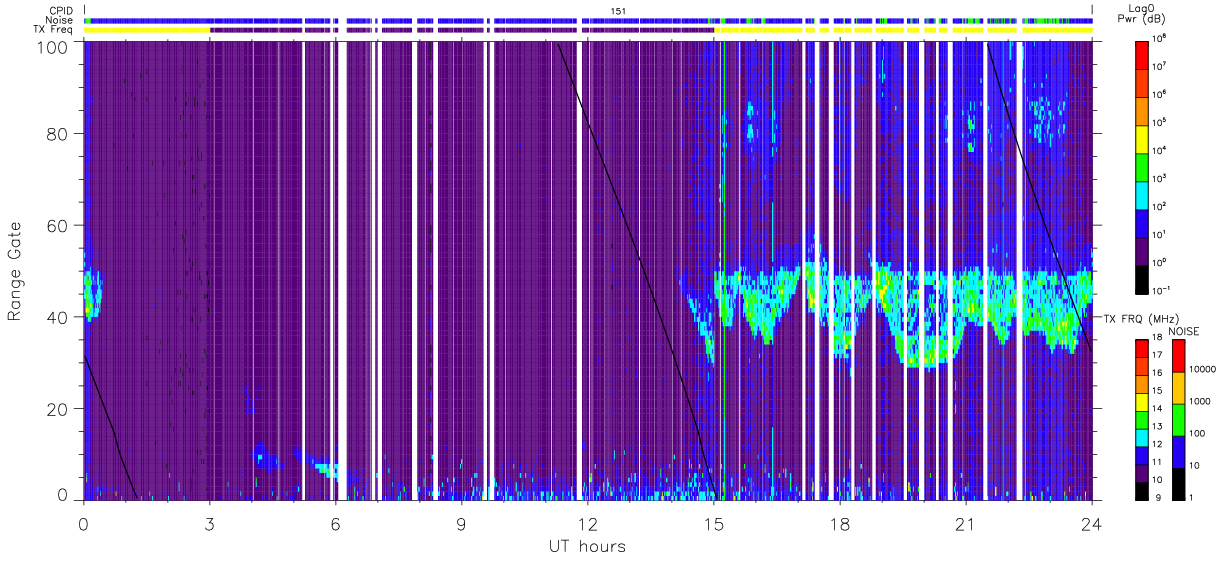Image resolution: width=1228 pixels, height=567 pixels.
Task: Pick the blue segment of the NOISE colorbar
Action: [x=1178, y=451]
